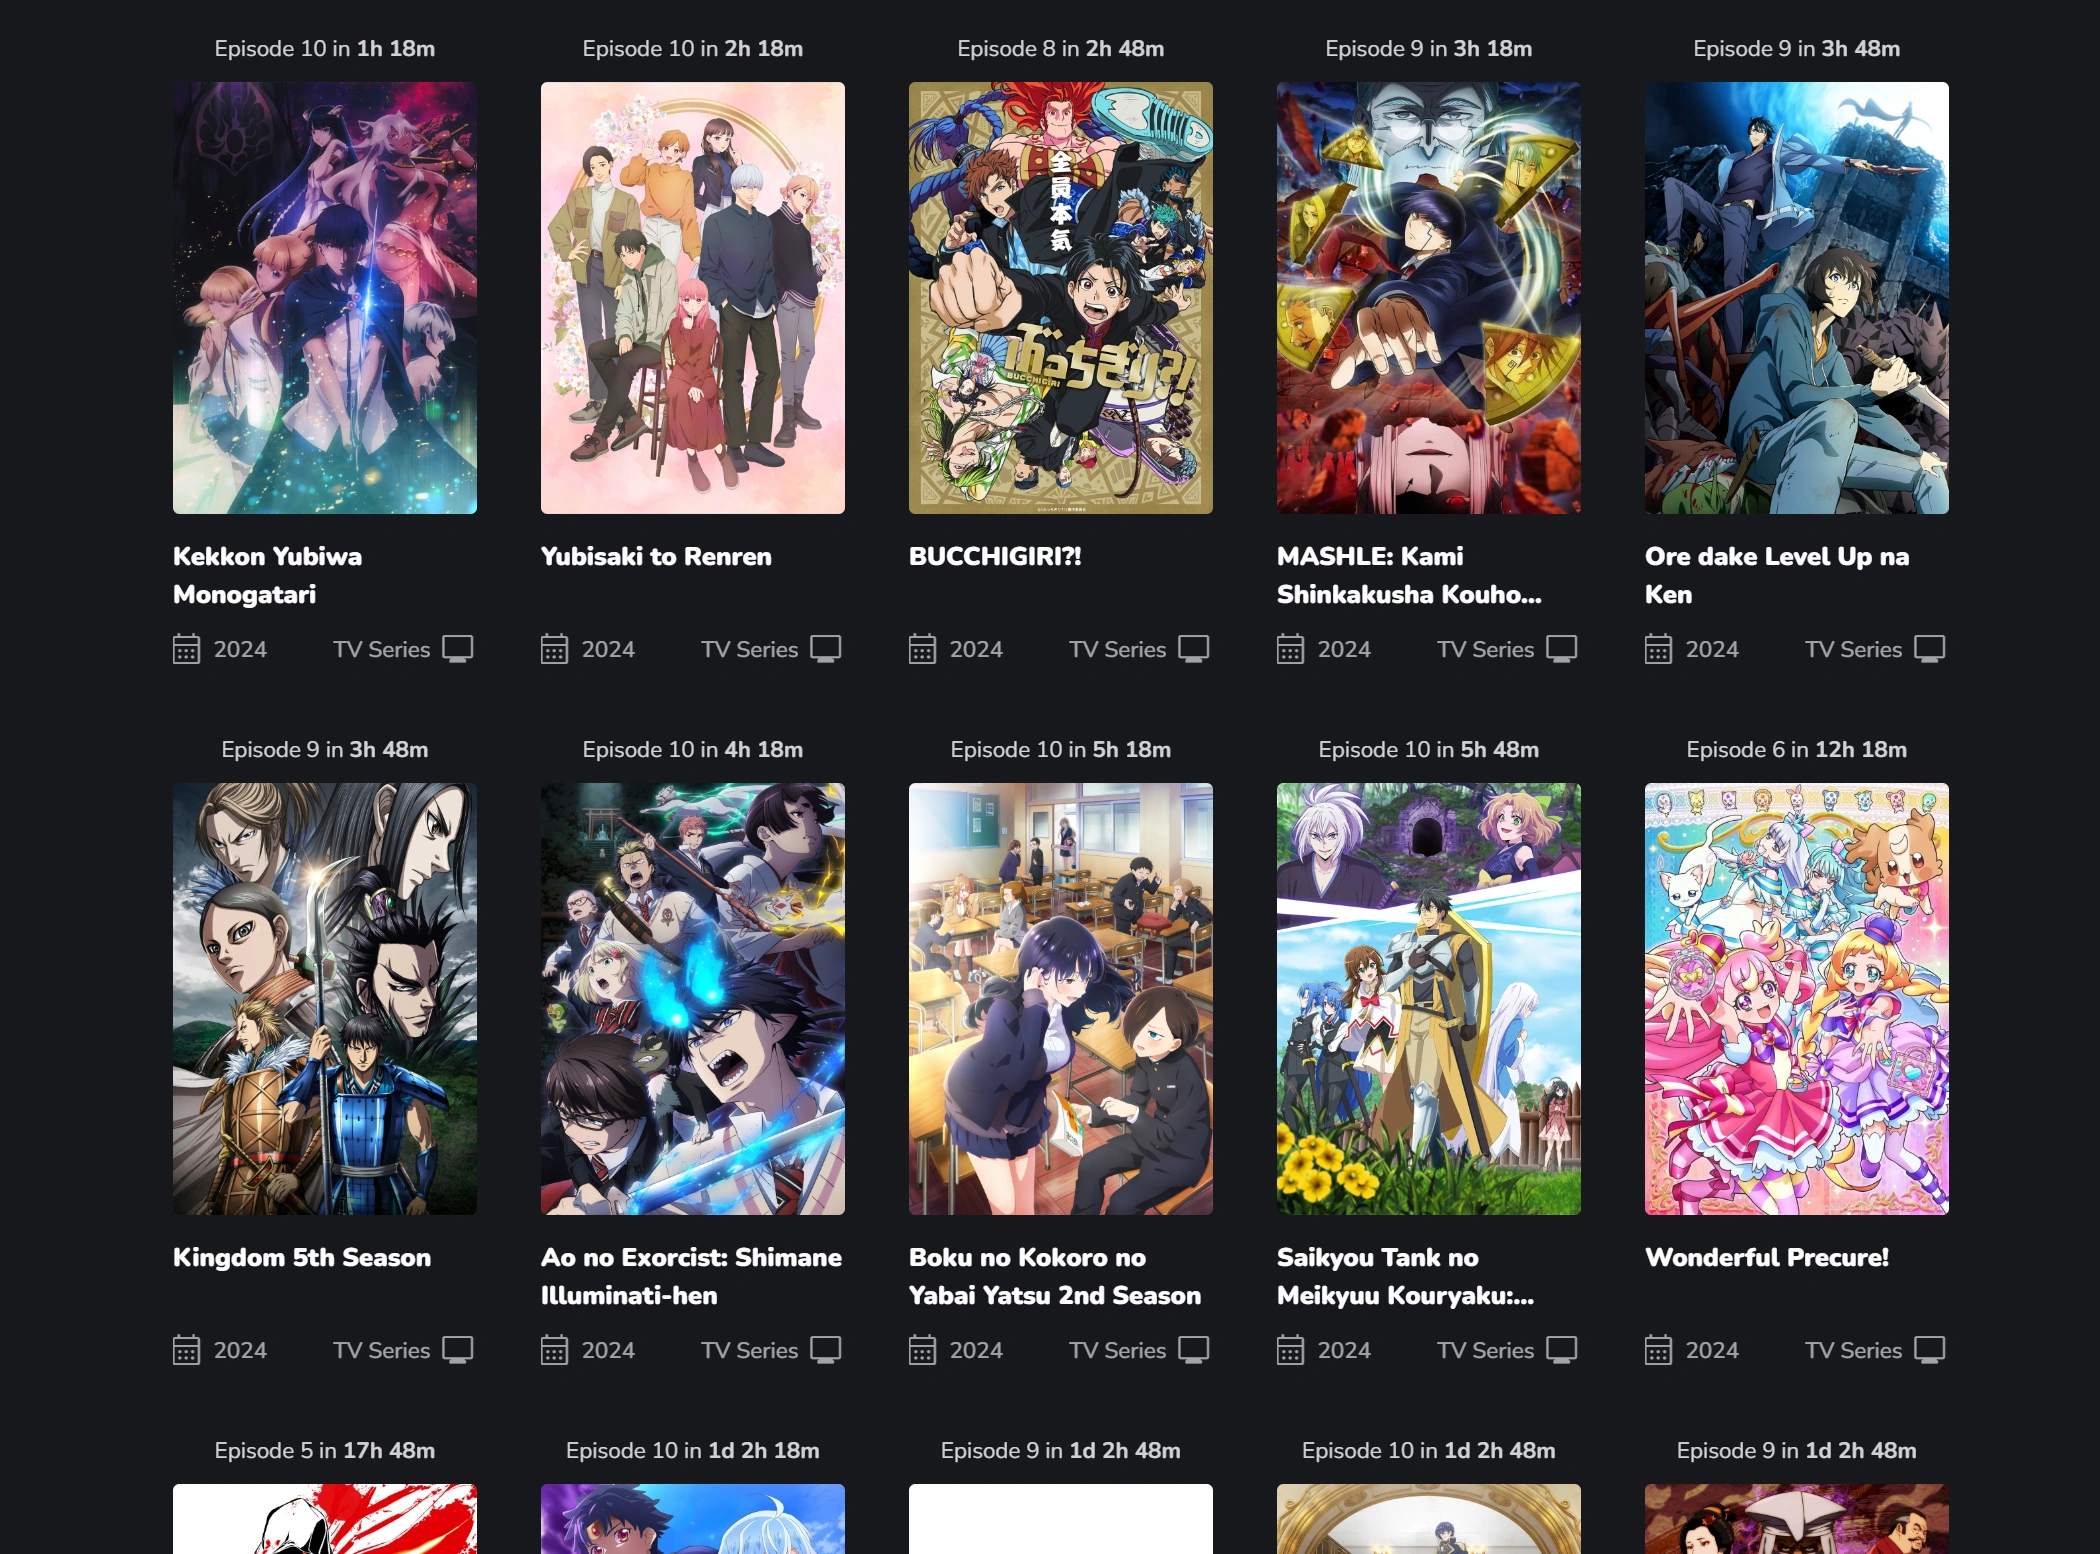
Task: Click the MASHLE poster thumbnail
Action: (1428, 298)
